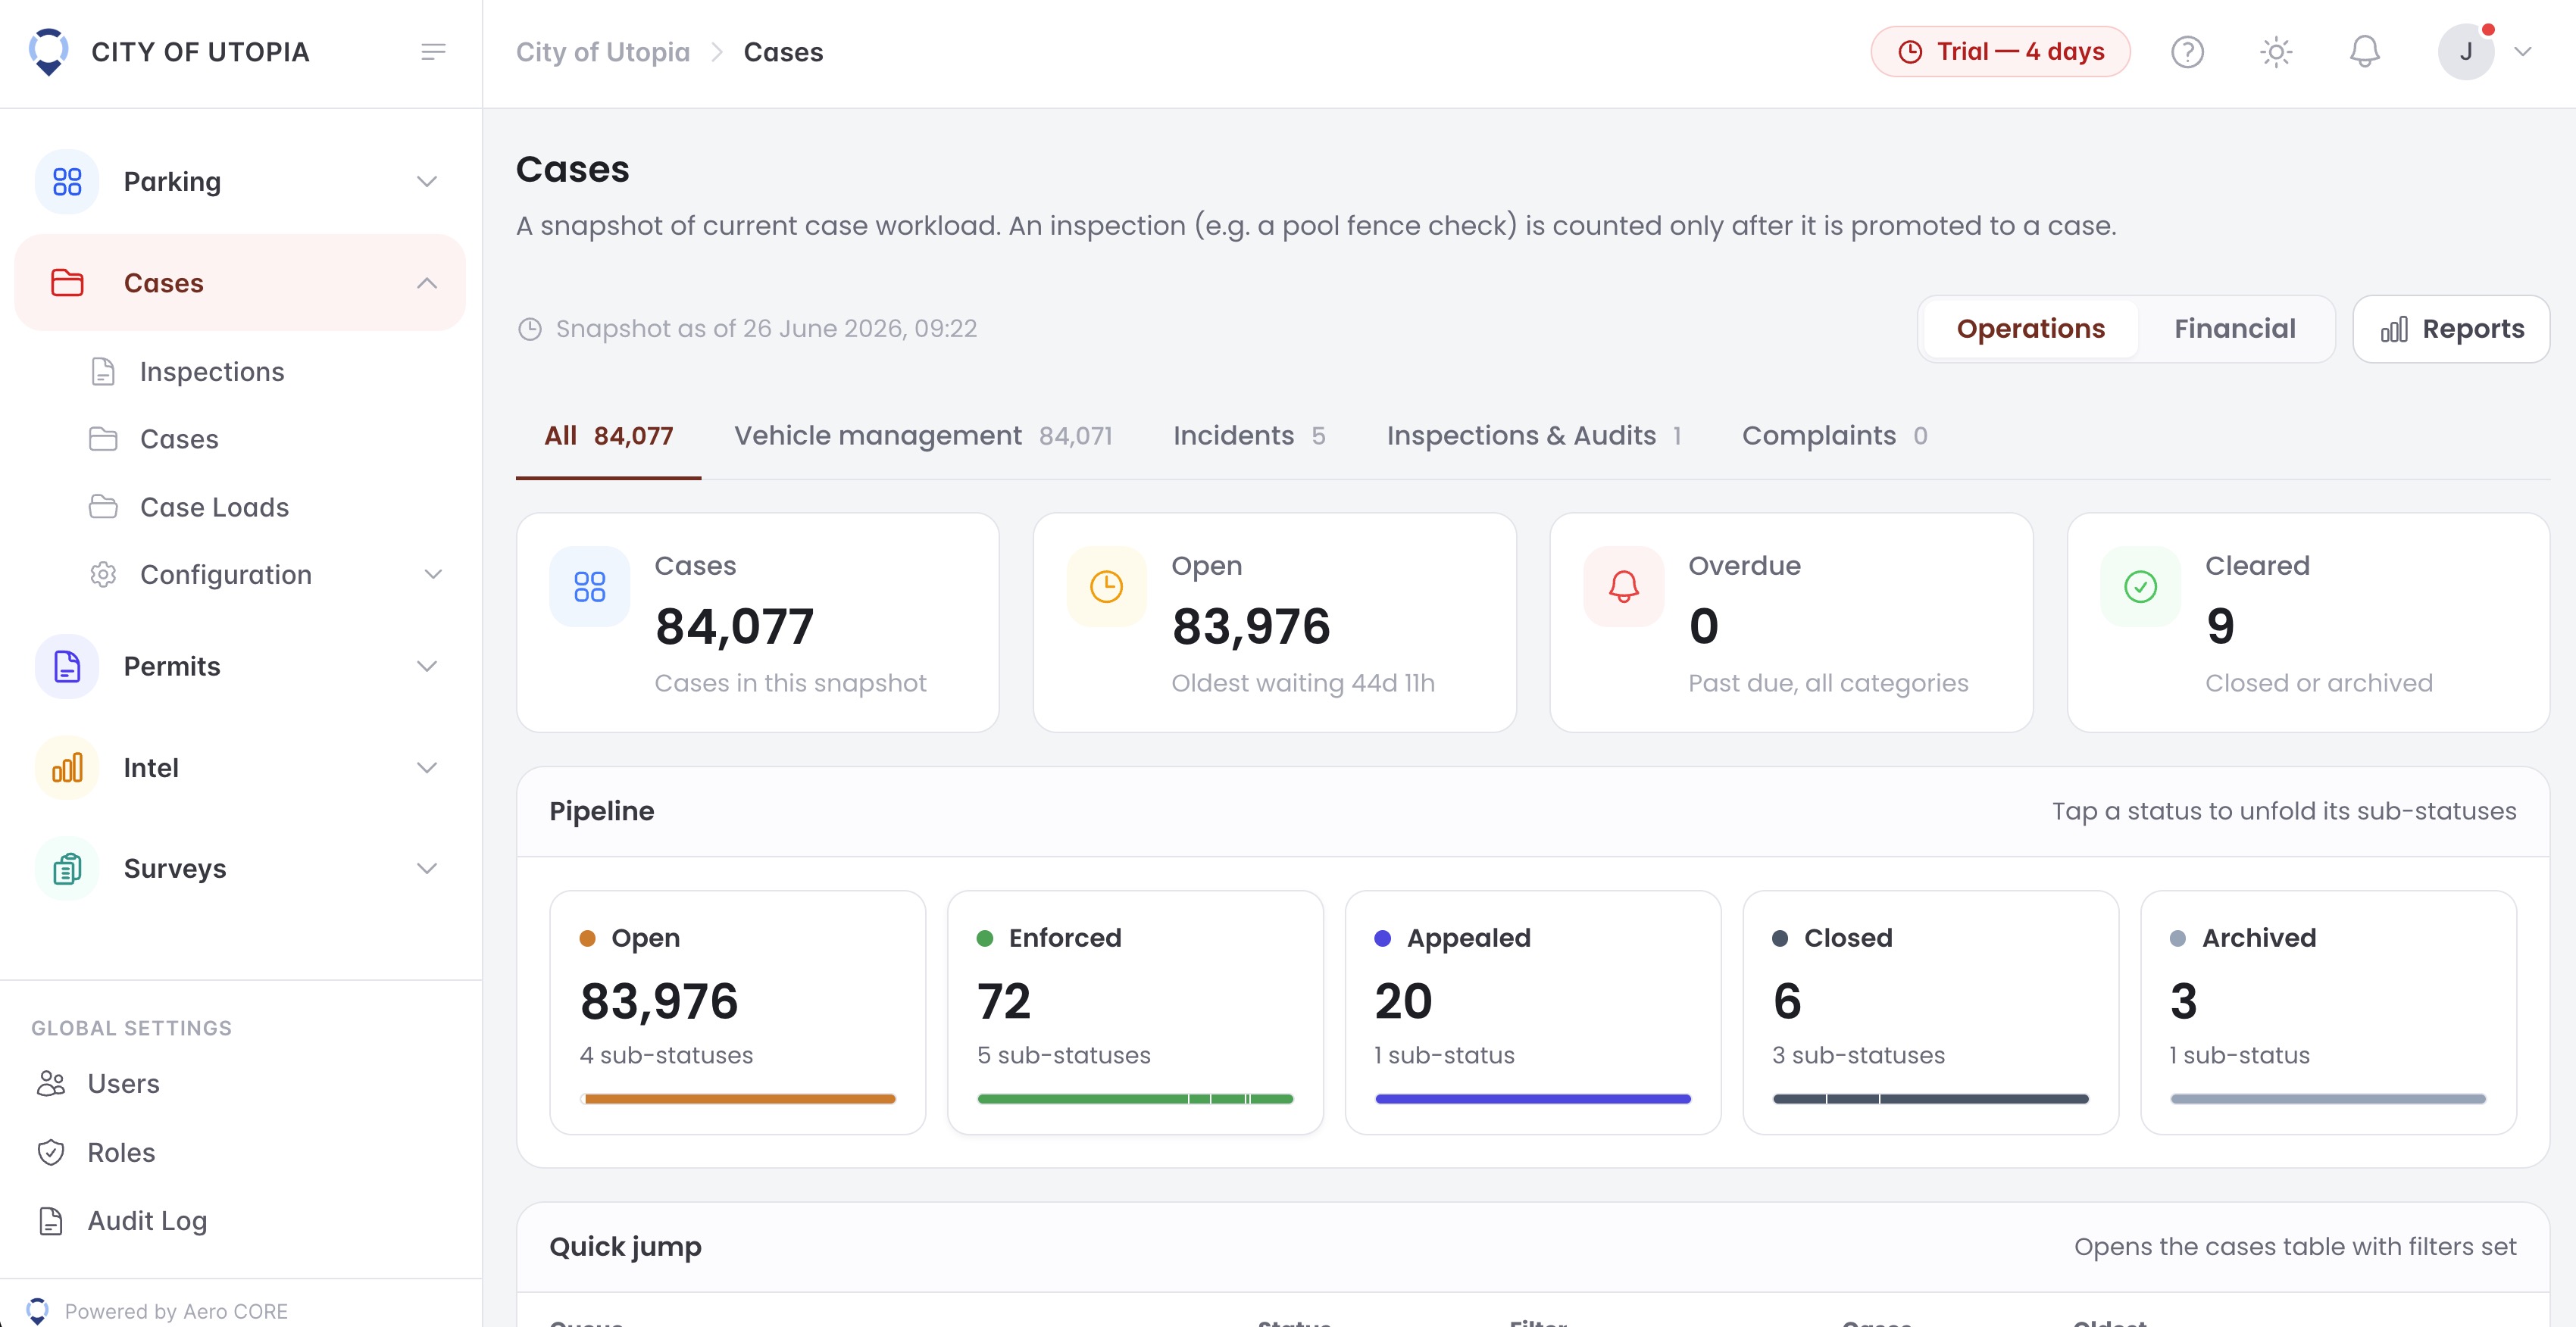Click the snapshot clock icon
The width and height of the screenshot is (2576, 1327).
coord(530,329)
